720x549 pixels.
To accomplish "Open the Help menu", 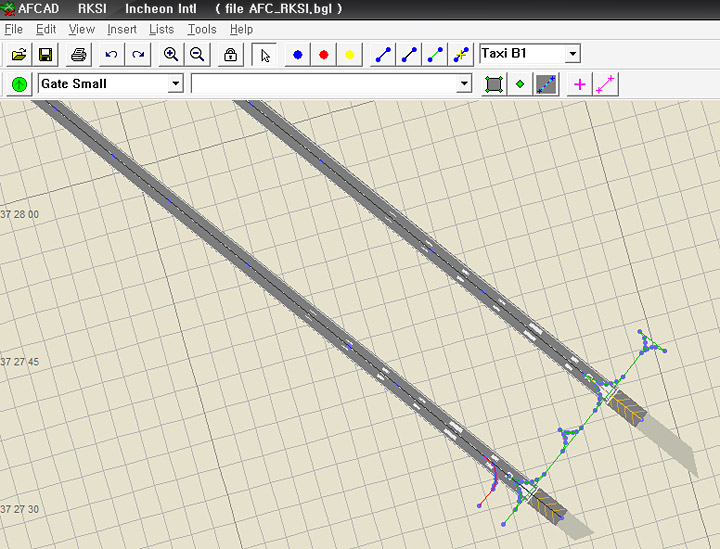I will point(242,29).
